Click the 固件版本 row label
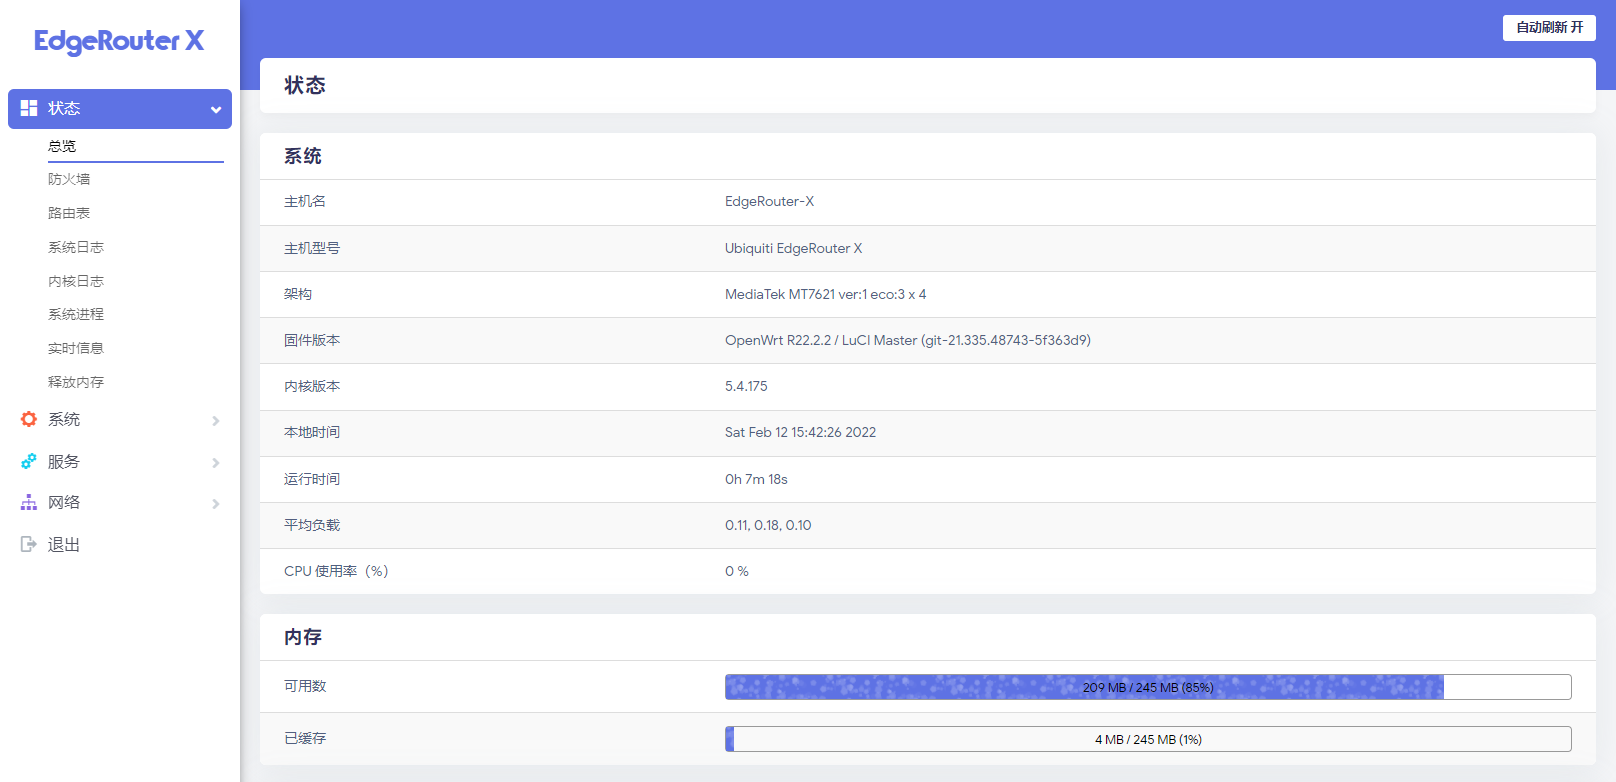The width and height of the screenshot is (1616, 782). point(312,340)
